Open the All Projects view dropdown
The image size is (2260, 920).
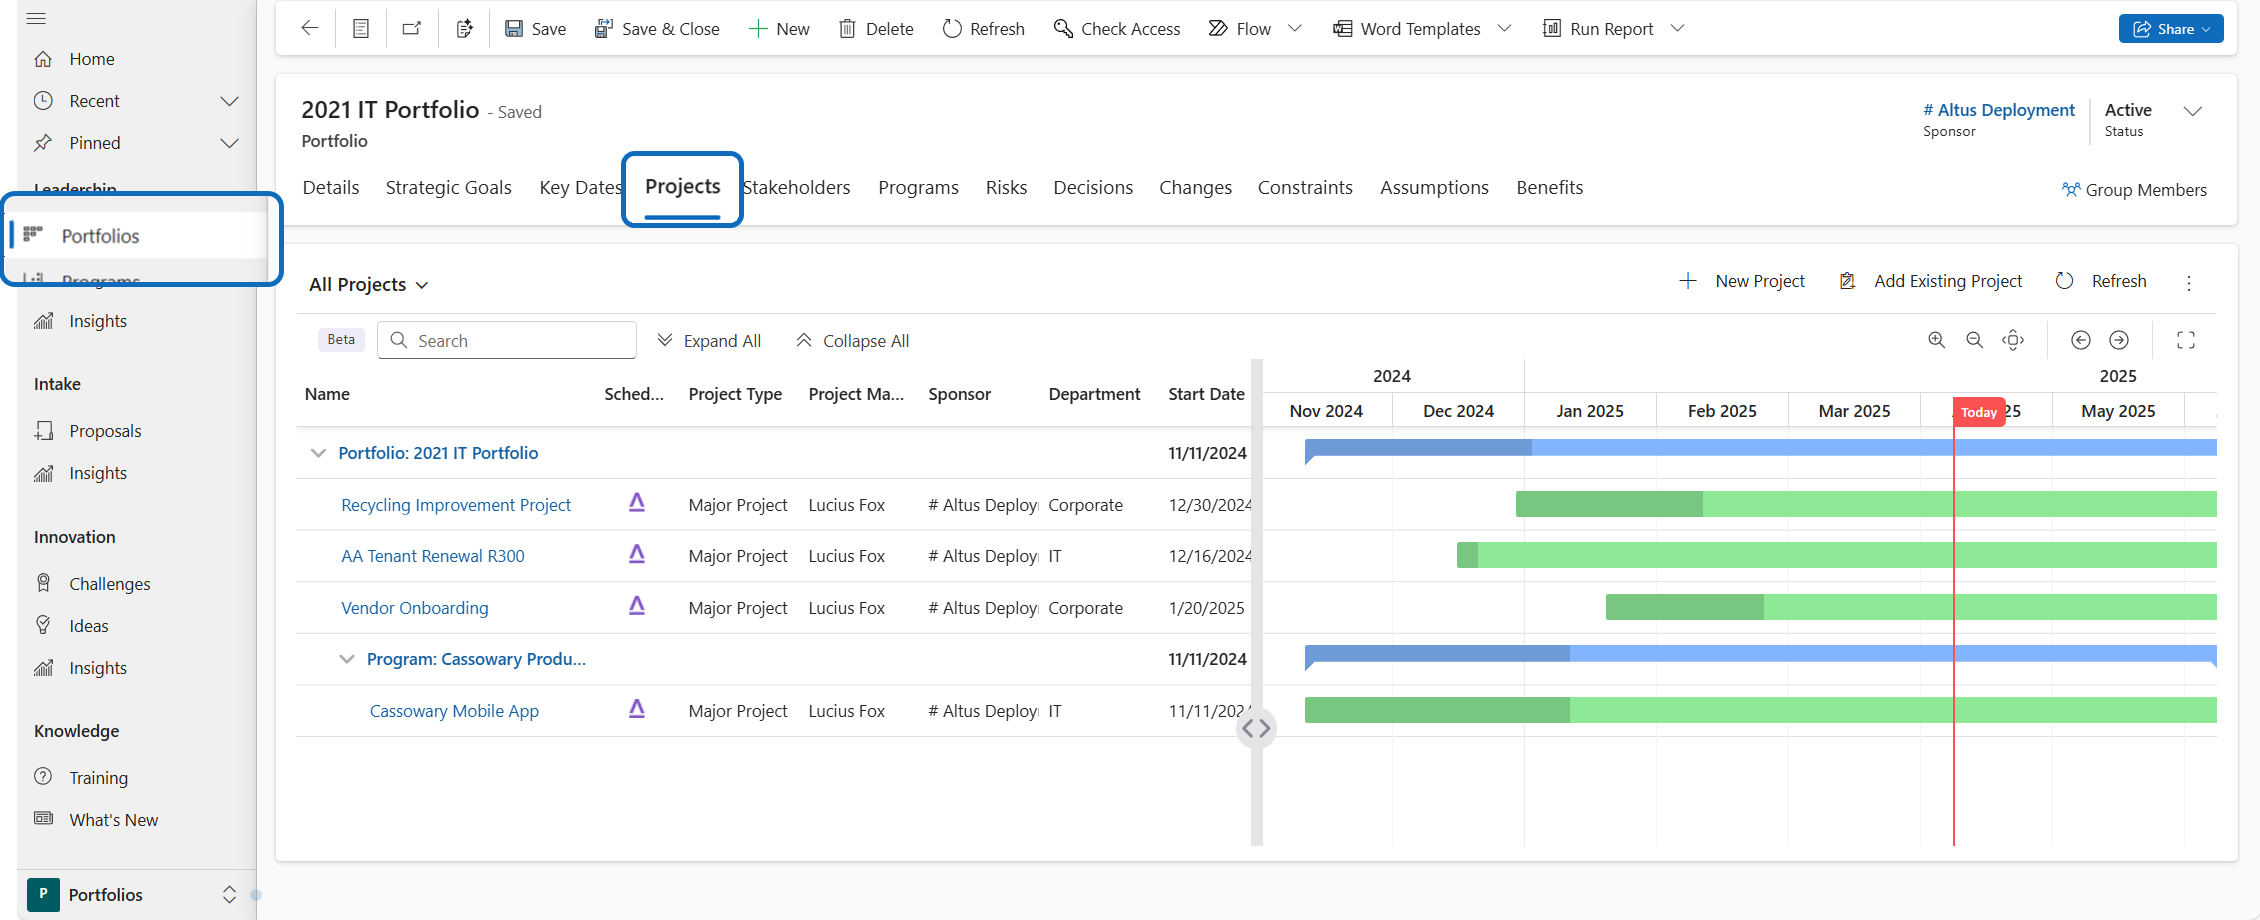(368, 285)
